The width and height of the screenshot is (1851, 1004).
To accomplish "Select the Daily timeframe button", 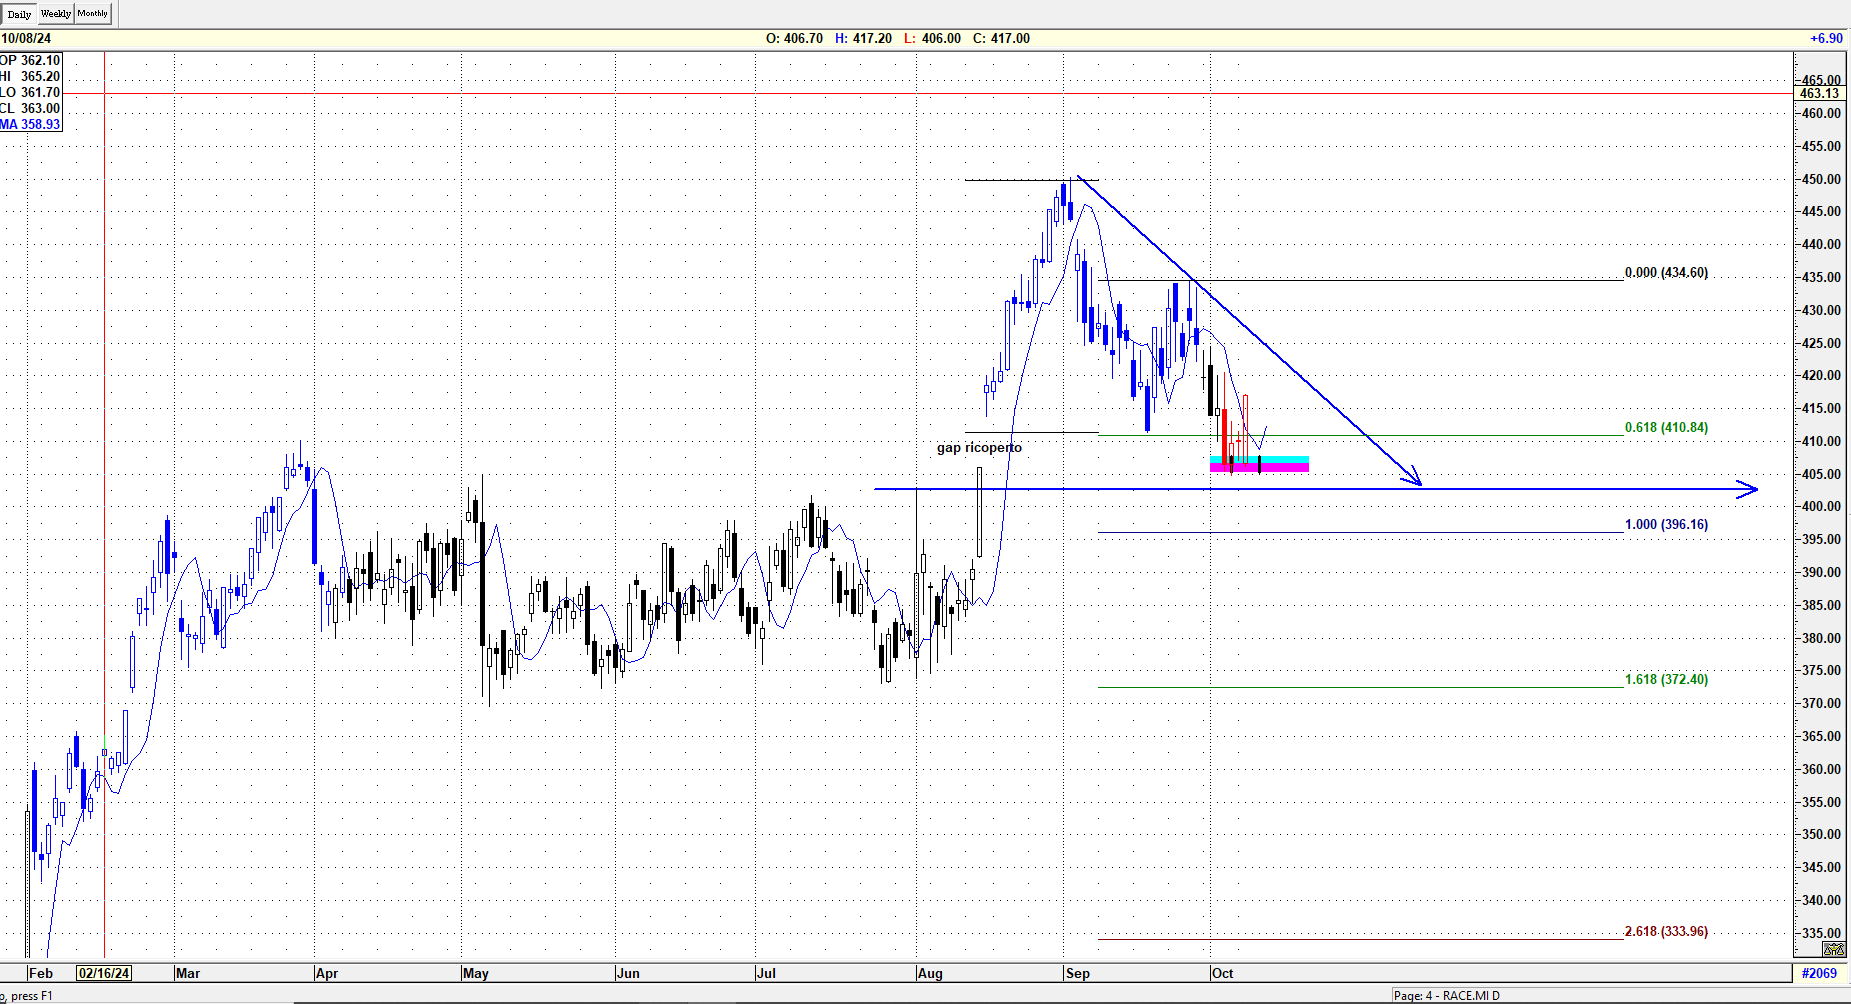I will (19, 14).
